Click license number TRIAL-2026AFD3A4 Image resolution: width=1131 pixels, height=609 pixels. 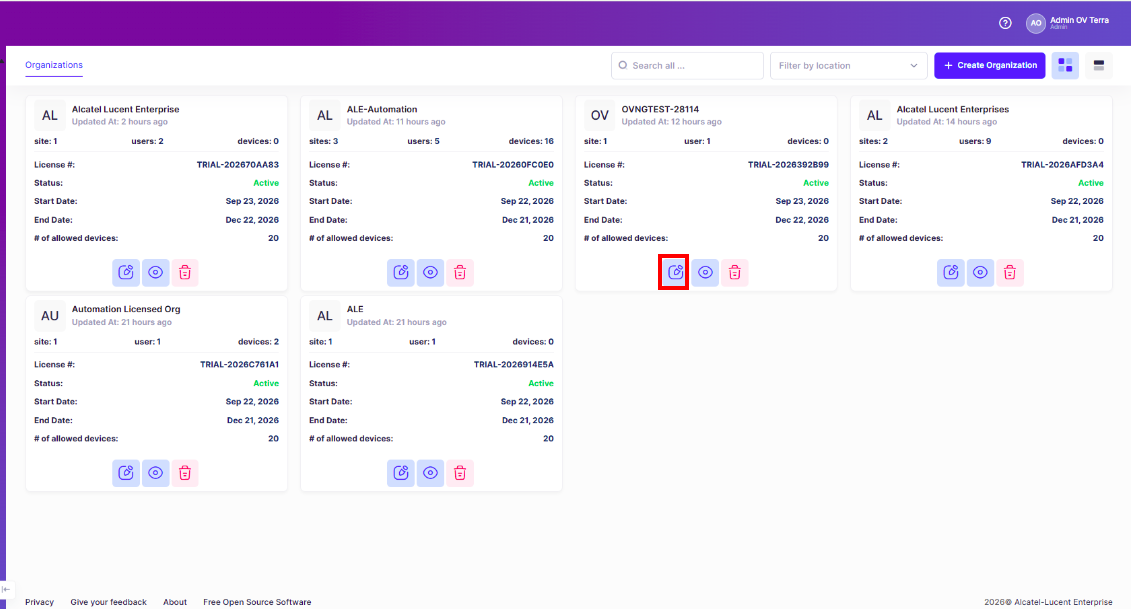pyautogui.click(x=1062, y=165)
